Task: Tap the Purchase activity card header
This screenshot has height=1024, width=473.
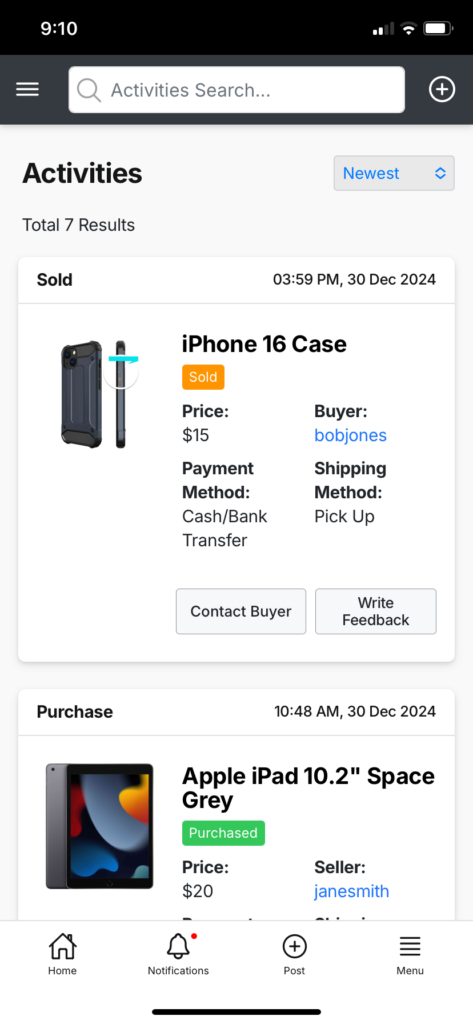Action: [x=236, y=712]
